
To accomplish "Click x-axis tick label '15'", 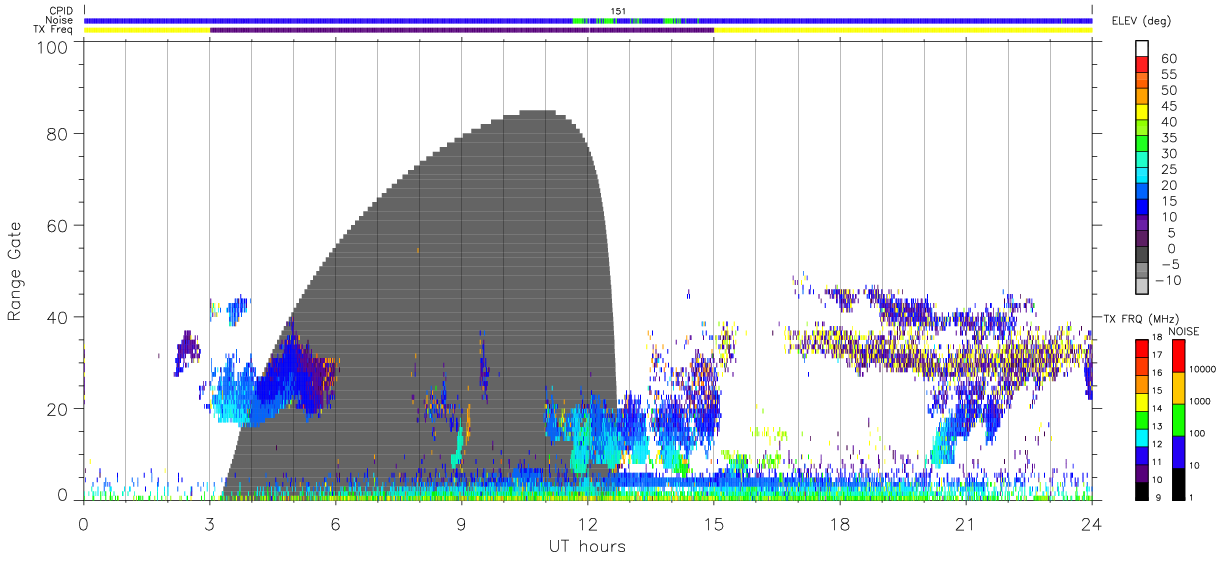I will pos(713,524).
